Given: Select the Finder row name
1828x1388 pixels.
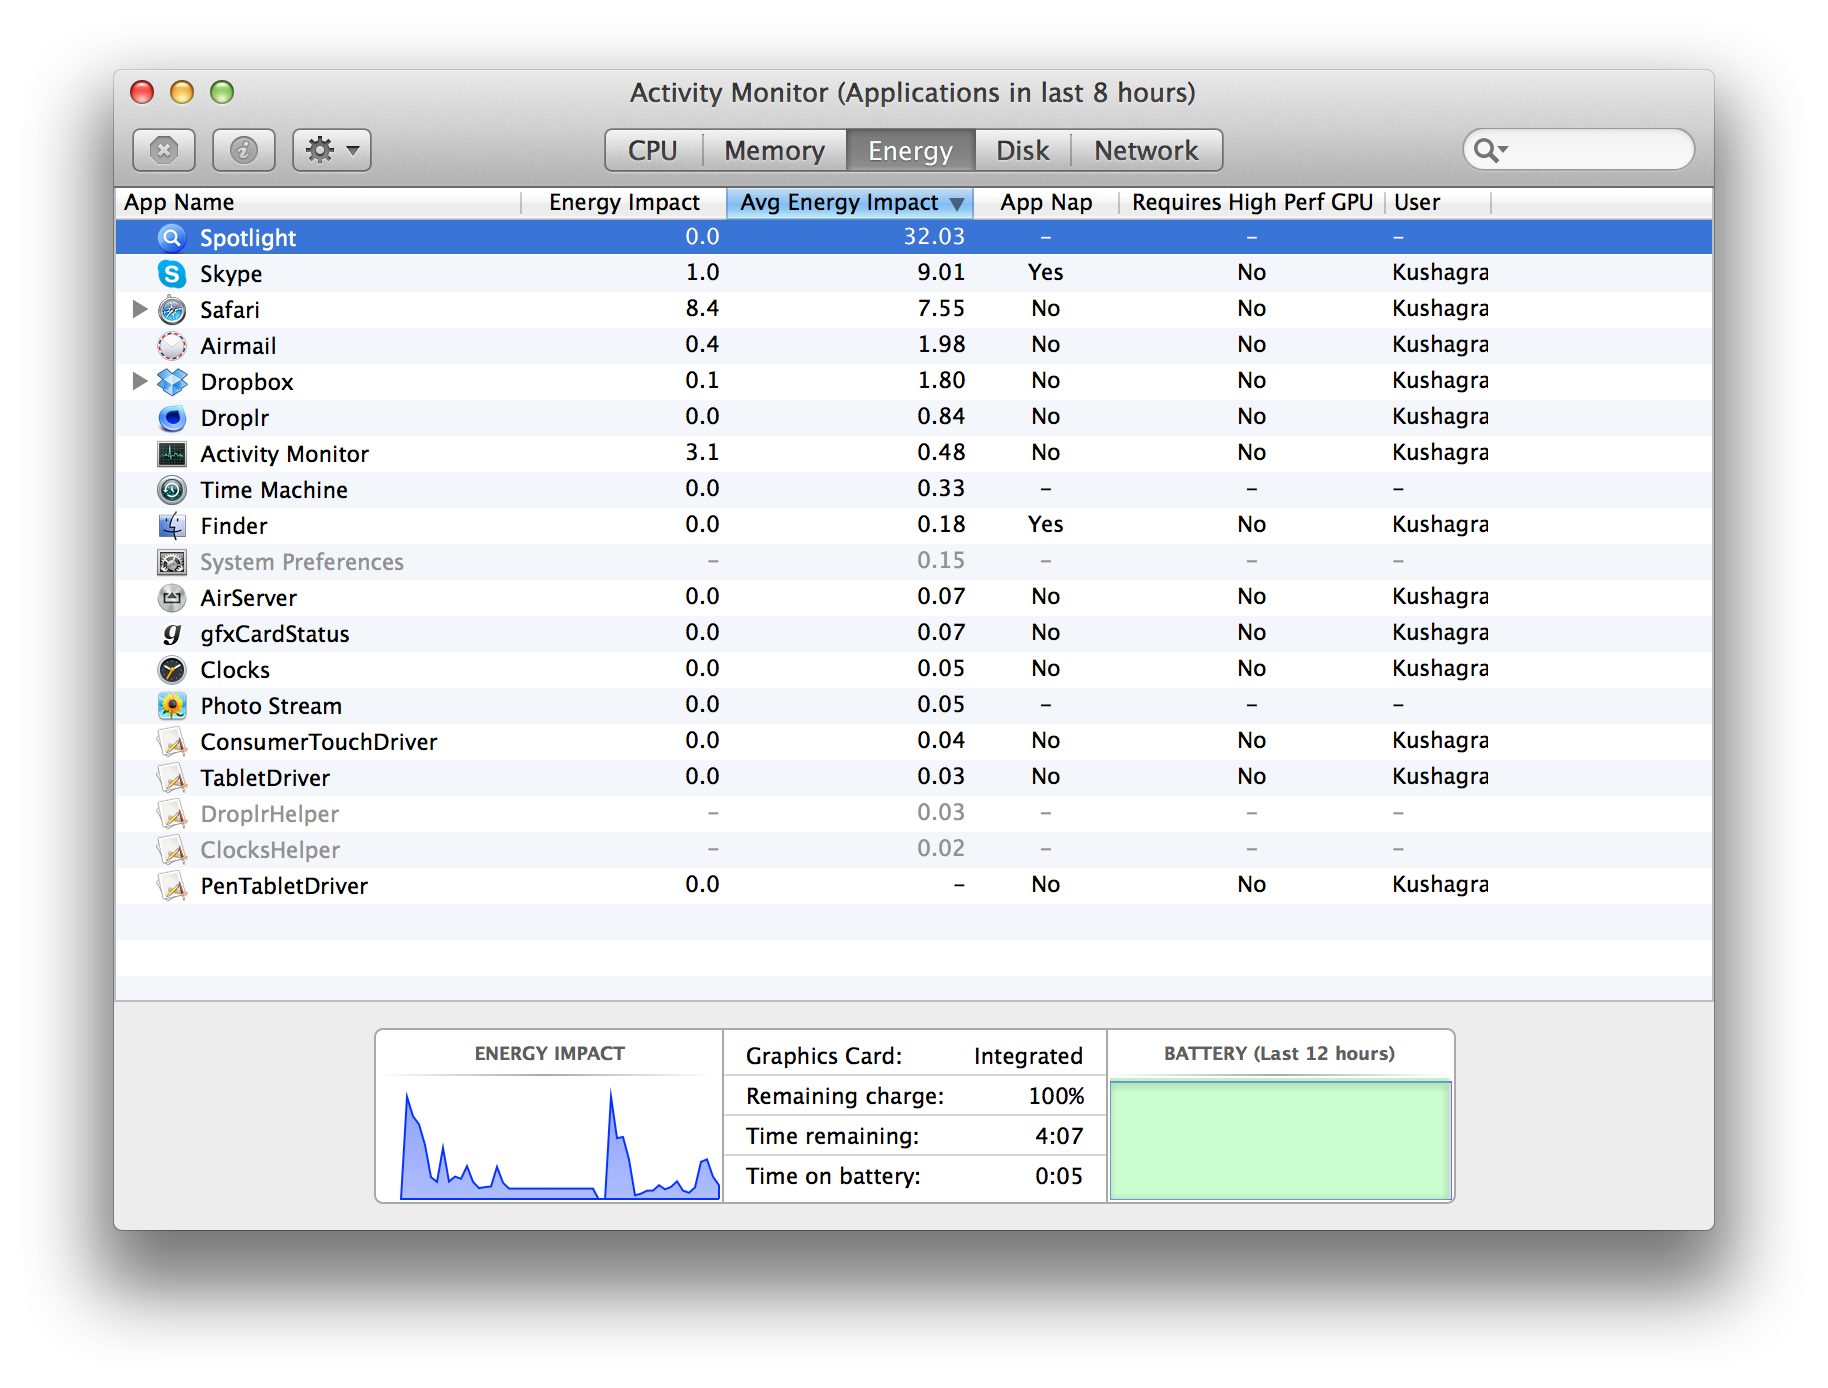Looking at the screenshot, I should pos(234,526).
